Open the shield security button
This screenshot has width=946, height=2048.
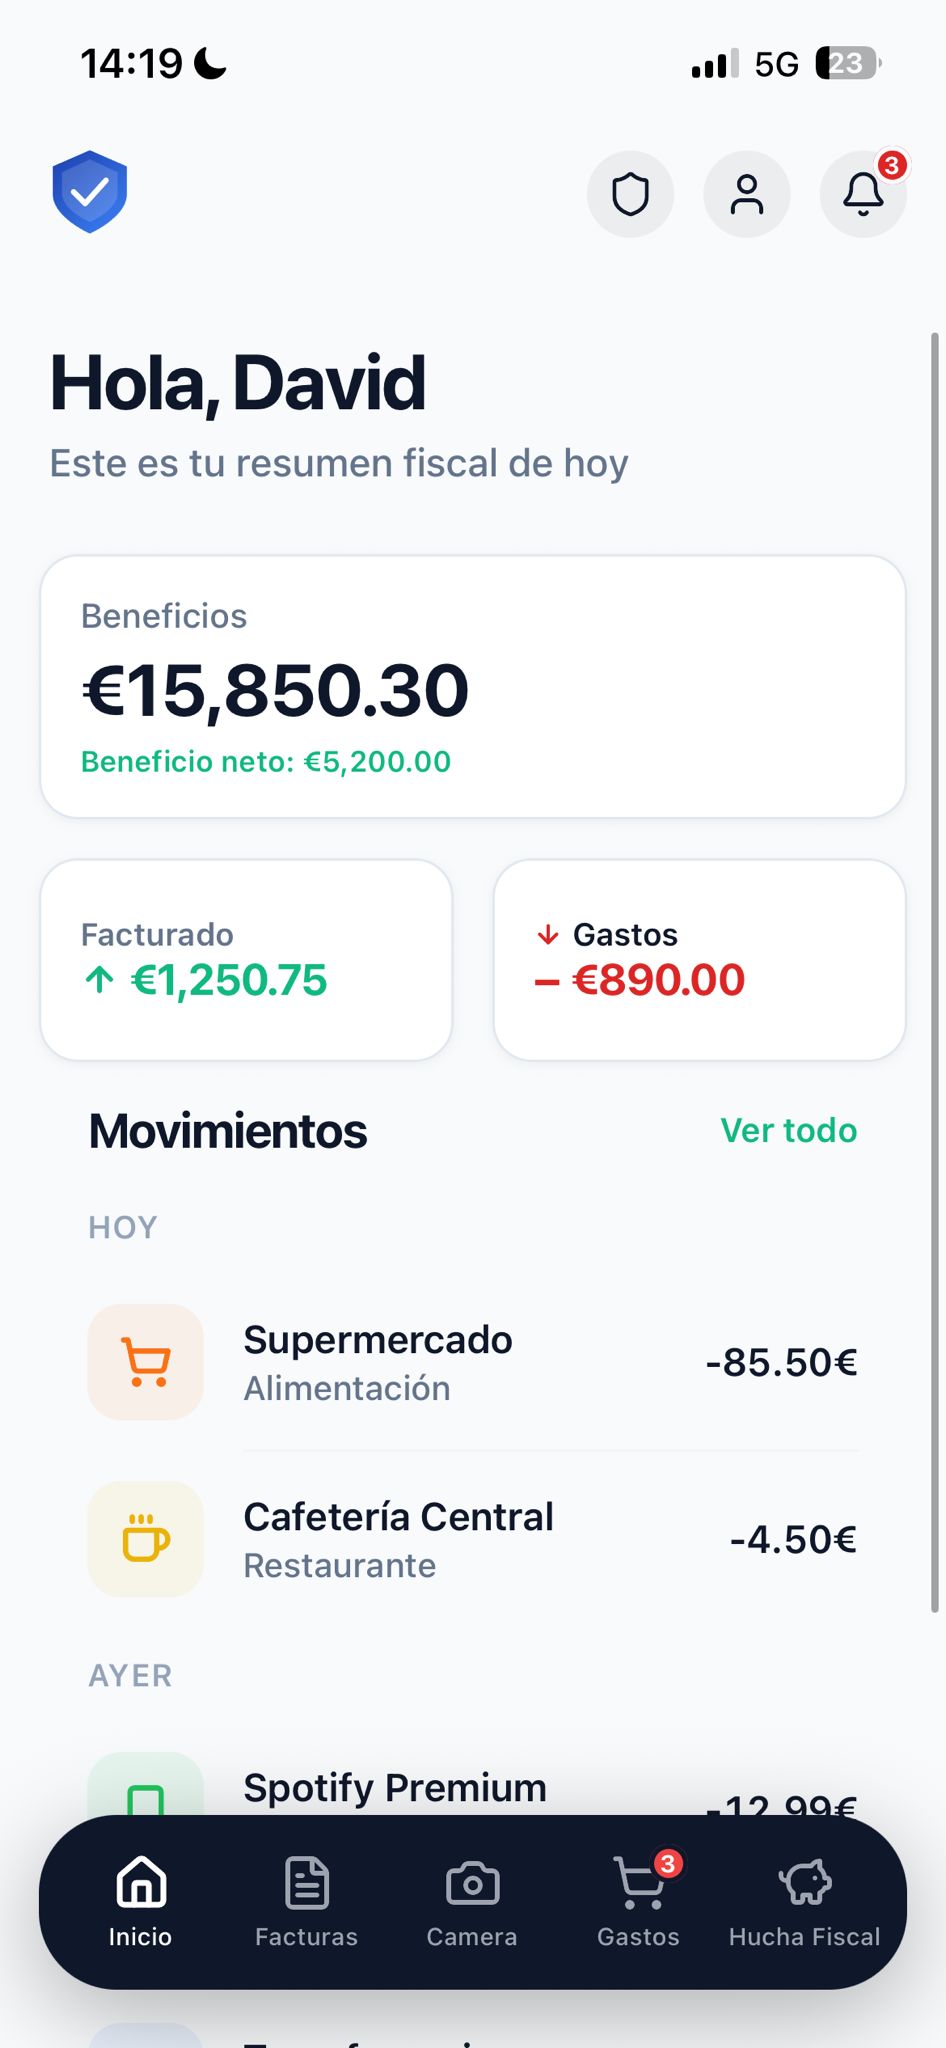click(x=630, y=194)
